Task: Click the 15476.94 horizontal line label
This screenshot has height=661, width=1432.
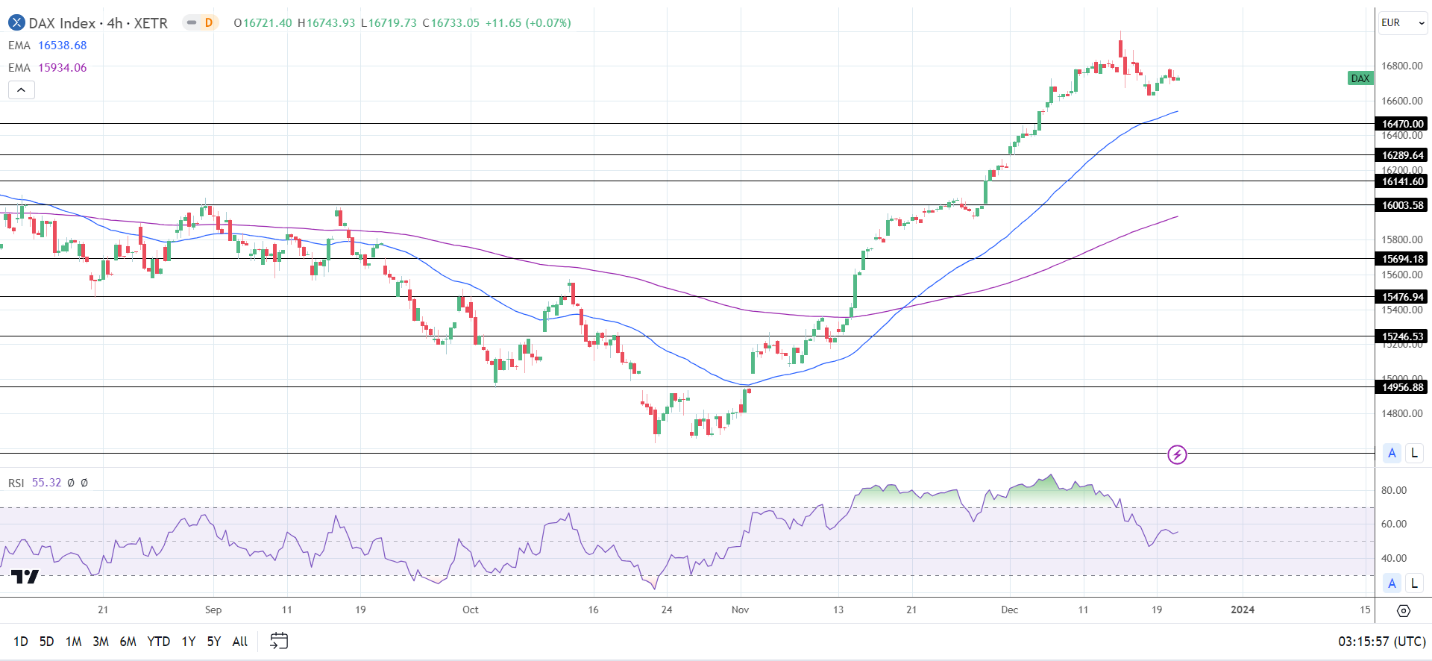Action: 1402,296
